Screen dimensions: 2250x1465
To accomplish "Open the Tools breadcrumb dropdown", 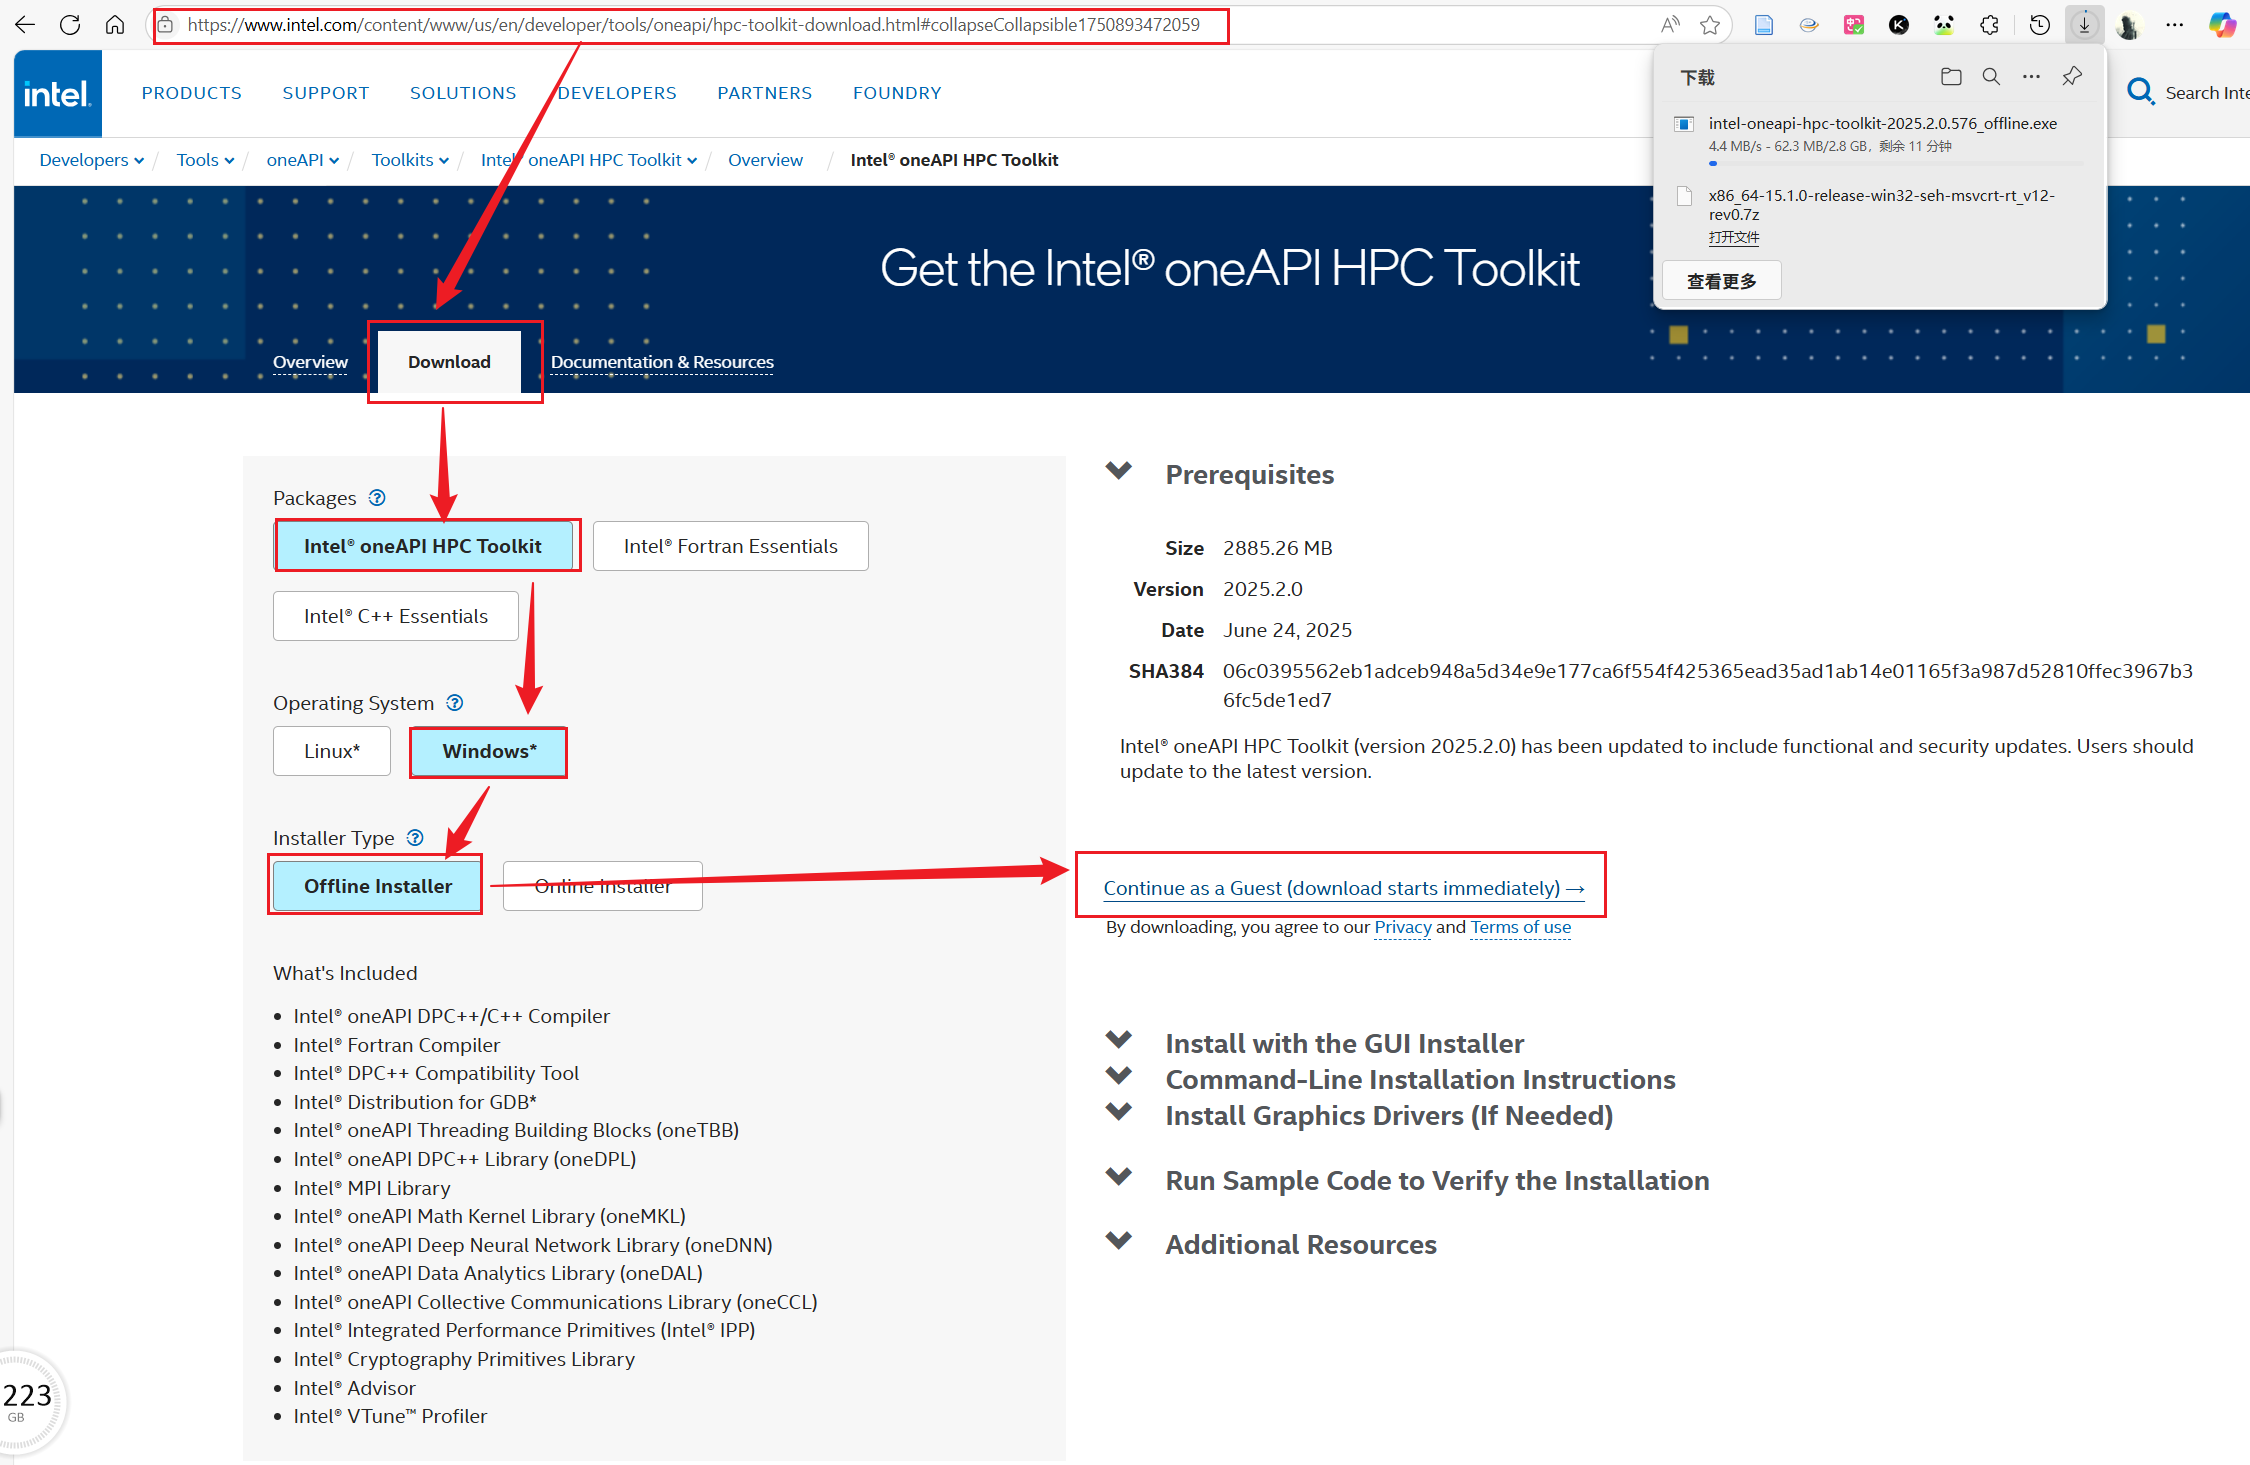I will click(204, 160).
